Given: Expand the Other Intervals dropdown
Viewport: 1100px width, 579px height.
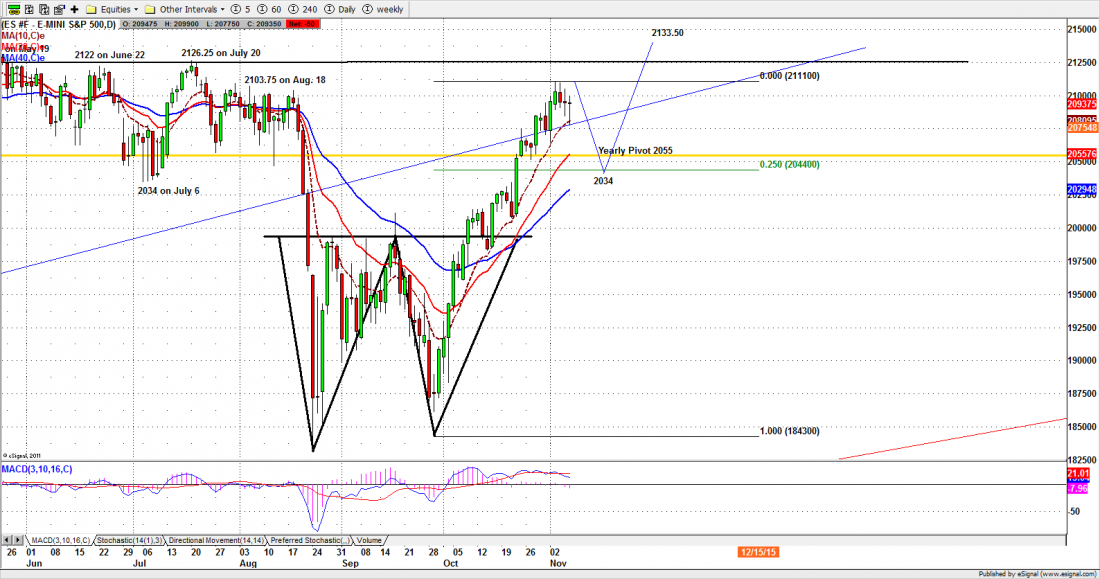Looking at the screenshot, I should (191, 9).
